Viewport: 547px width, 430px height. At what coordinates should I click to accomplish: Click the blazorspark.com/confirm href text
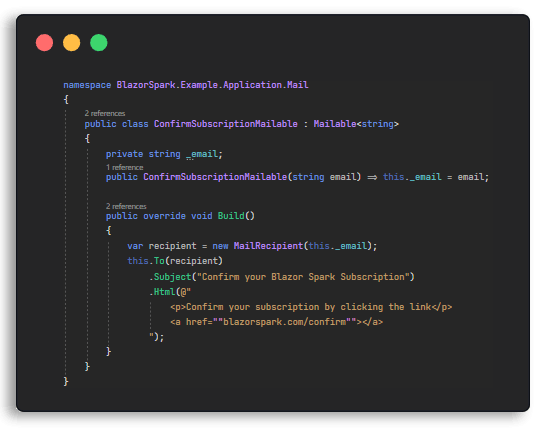(284, 322)
